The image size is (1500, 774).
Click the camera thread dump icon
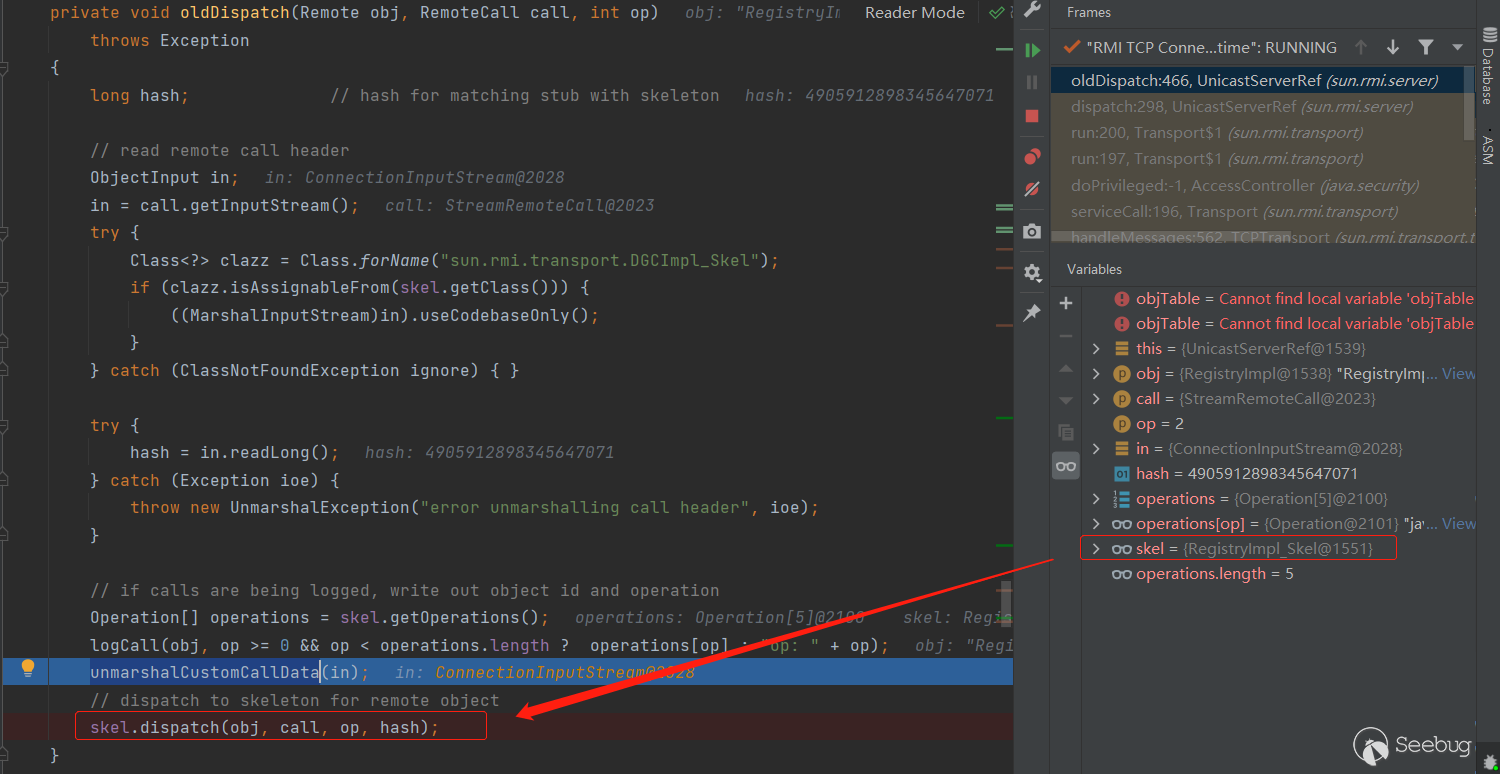[x=1033, y=232]
